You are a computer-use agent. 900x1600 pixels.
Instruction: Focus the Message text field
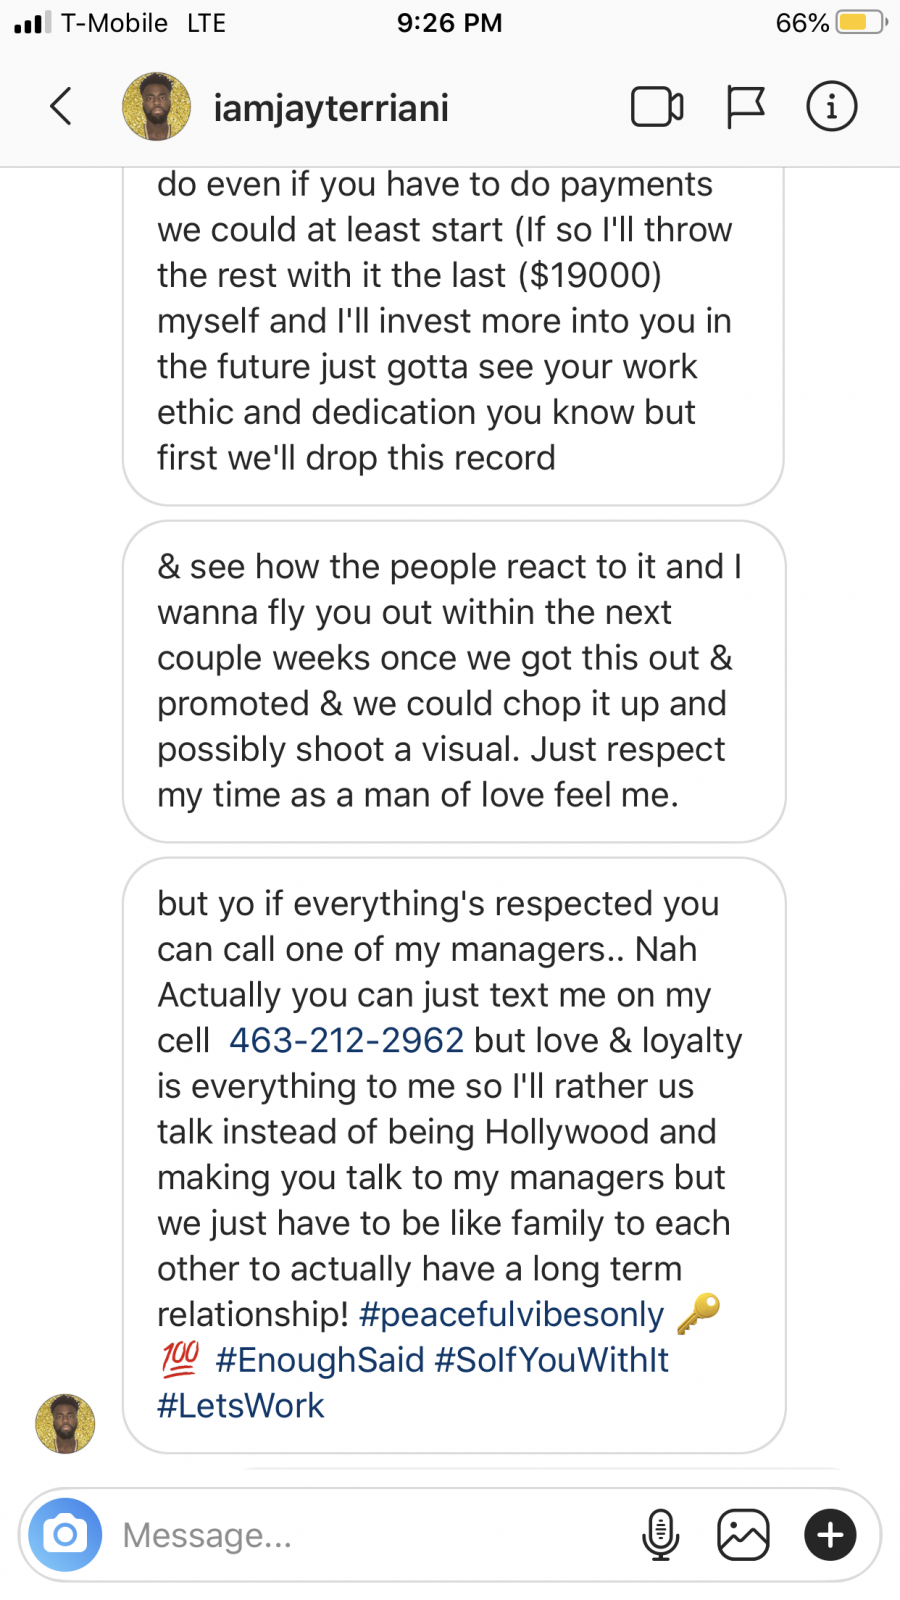tap(370, 1534)
